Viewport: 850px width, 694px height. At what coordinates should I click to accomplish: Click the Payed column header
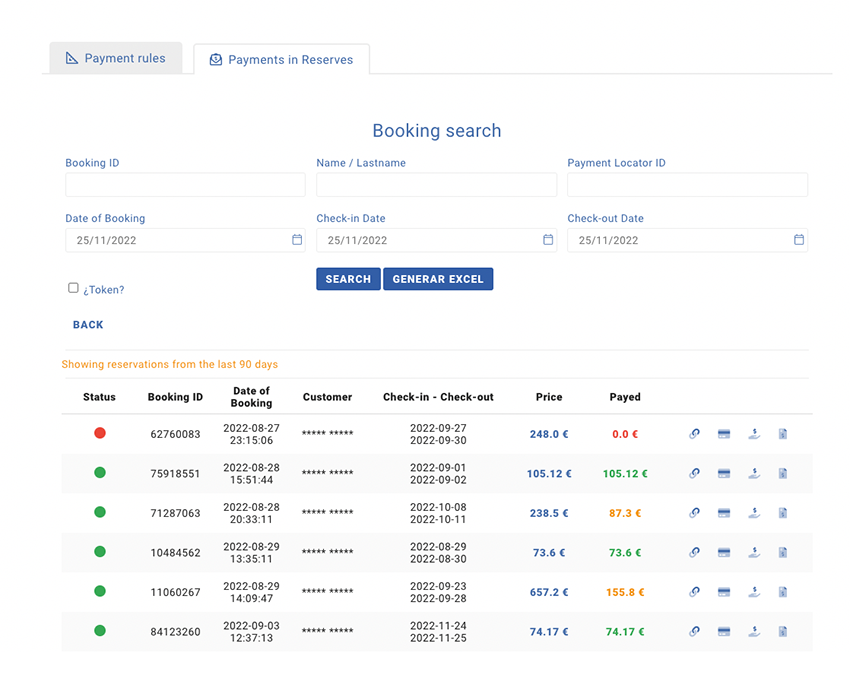click(x=625, y=397)
